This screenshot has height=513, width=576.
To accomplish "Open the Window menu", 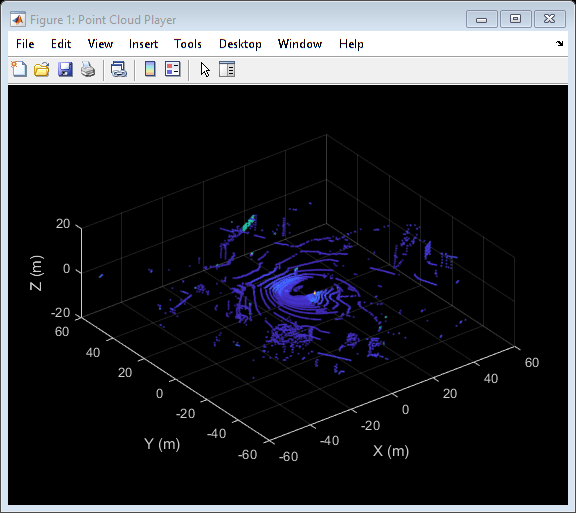I will pyautogui.click(x=300, y=44).
